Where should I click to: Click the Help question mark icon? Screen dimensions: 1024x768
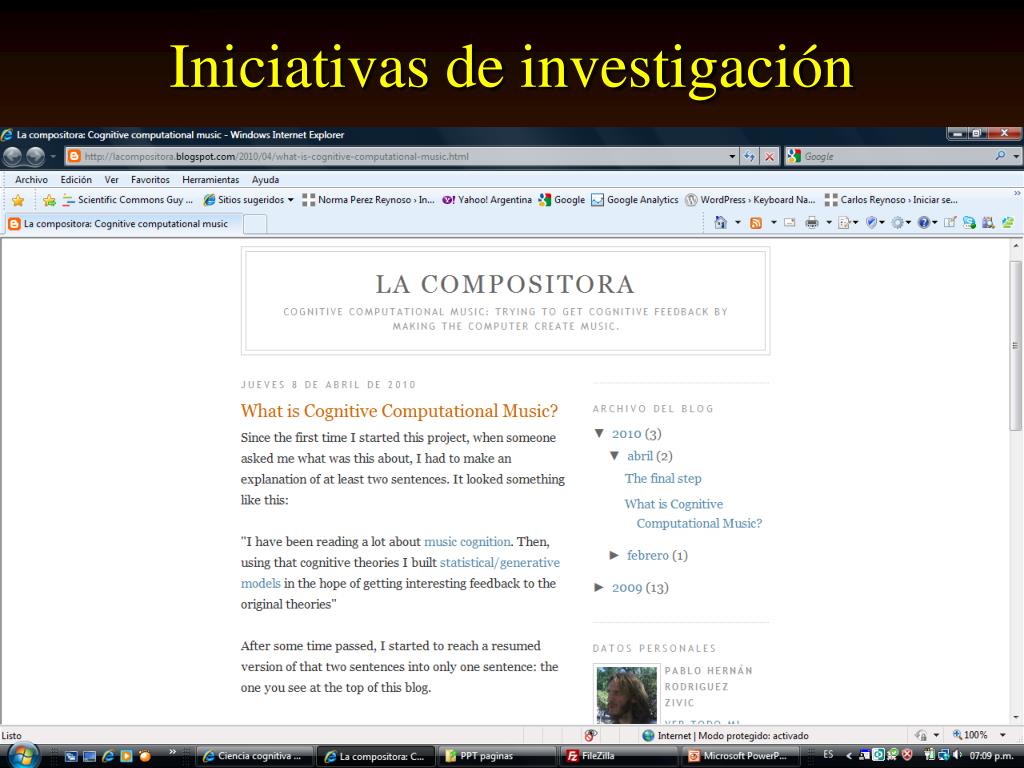pos(923,223)
